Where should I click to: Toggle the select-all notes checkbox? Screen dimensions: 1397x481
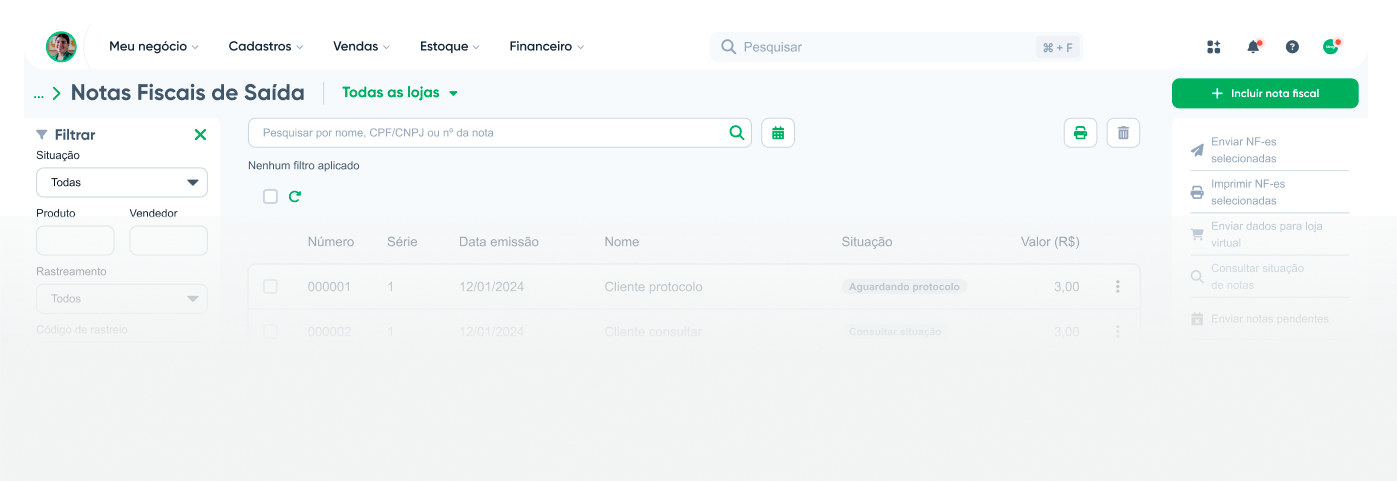point(270,197)
